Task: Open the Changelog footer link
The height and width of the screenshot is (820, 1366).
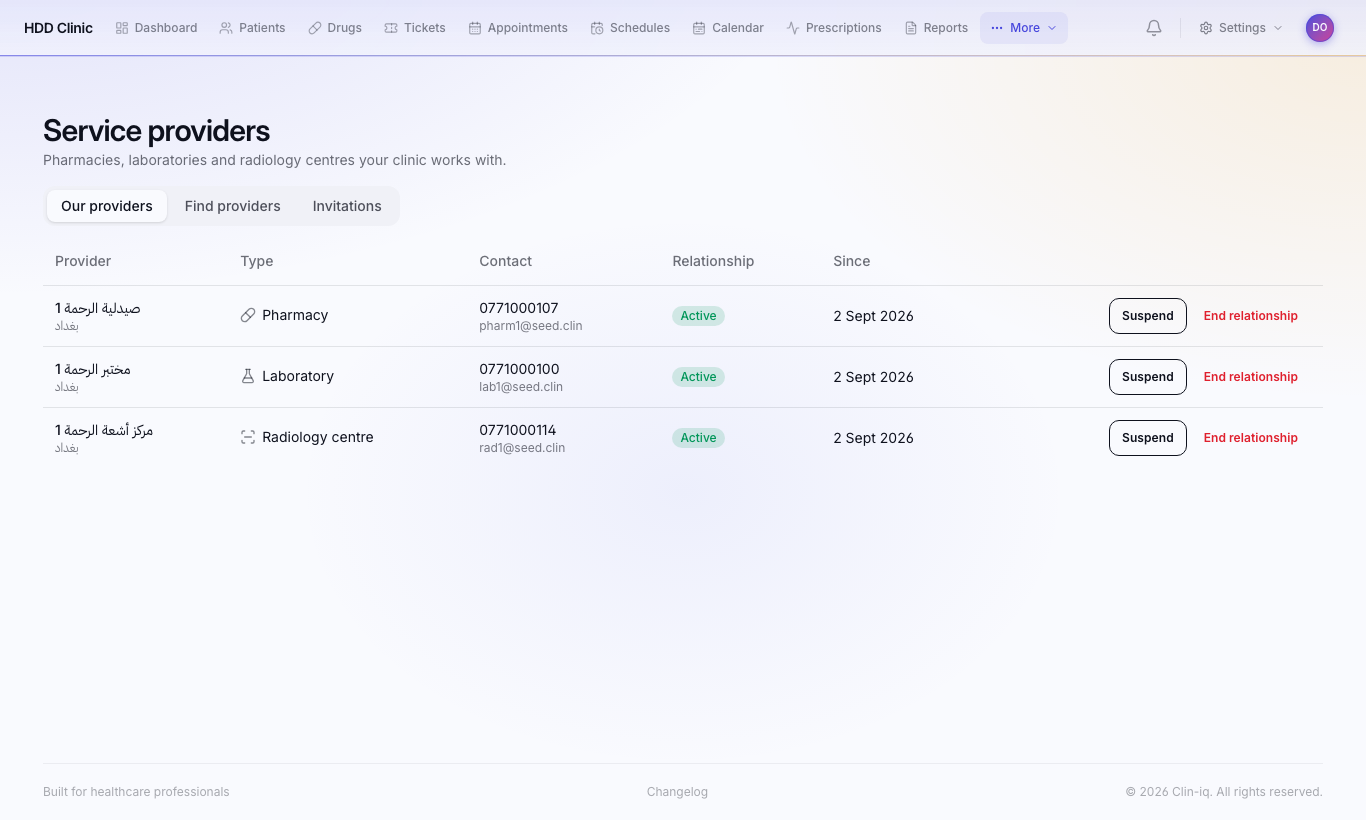Action: point(677,792)
